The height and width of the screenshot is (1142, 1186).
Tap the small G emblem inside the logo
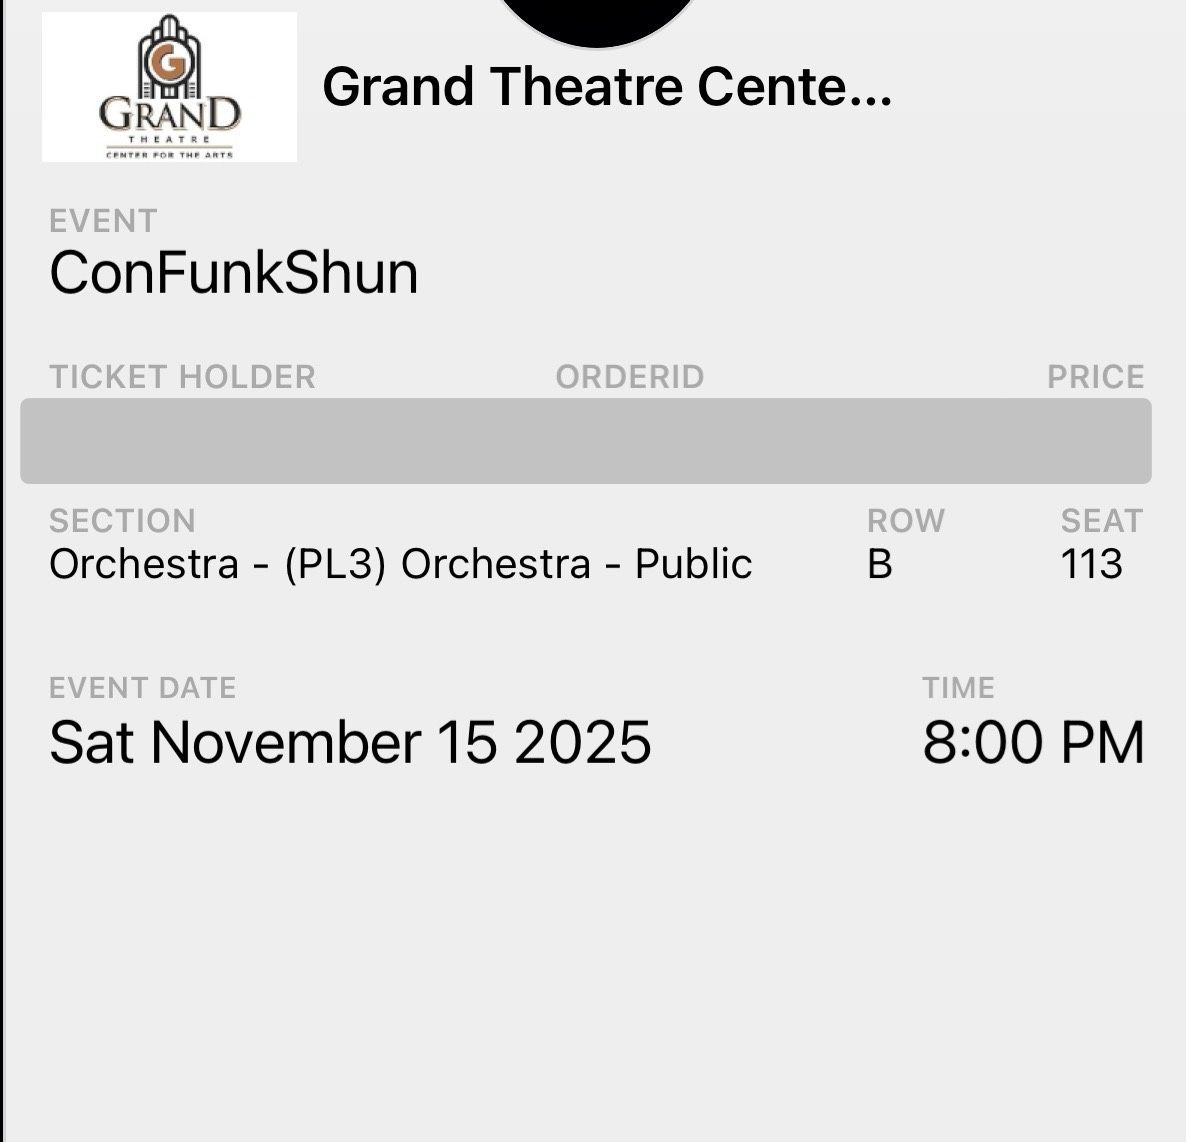[168, 60]
